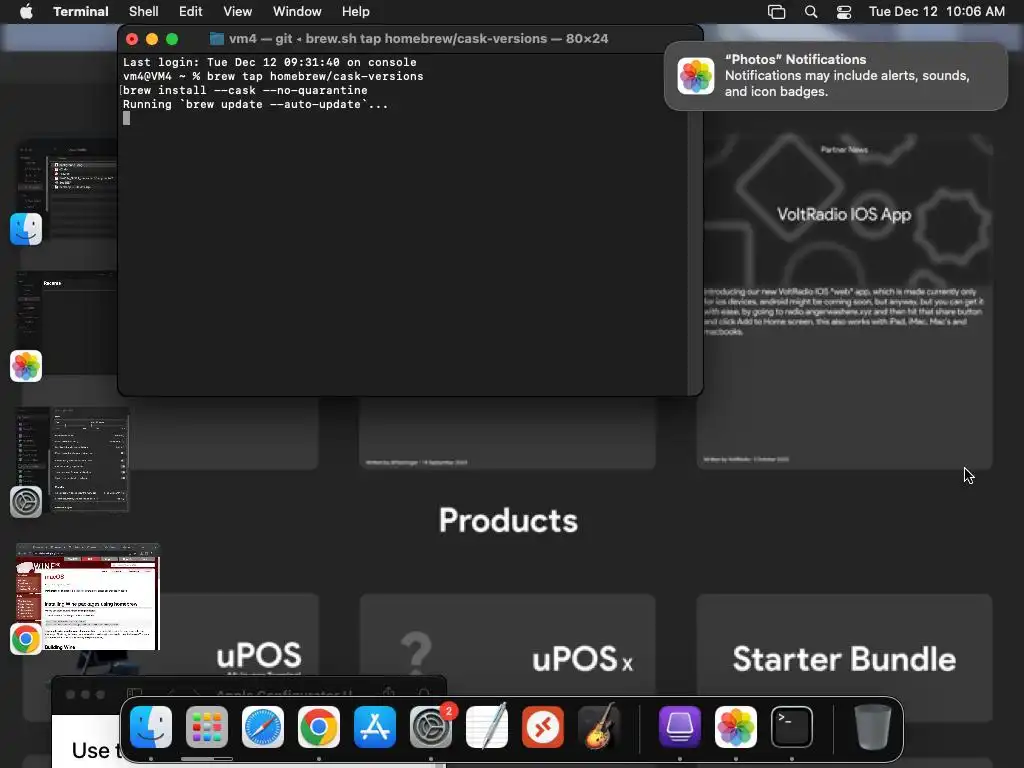Open the Trash in the Dock

click(x=872, y=727)
